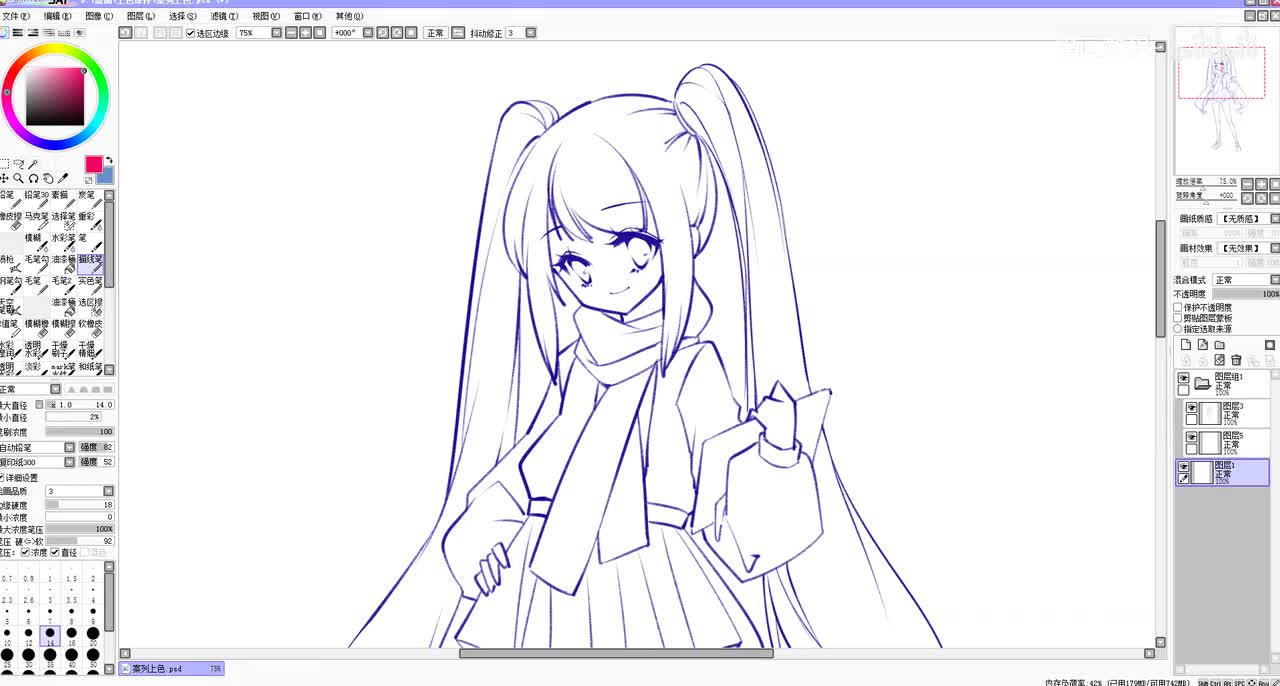Choose the 选择笔 selection pen

click(64, 221)
